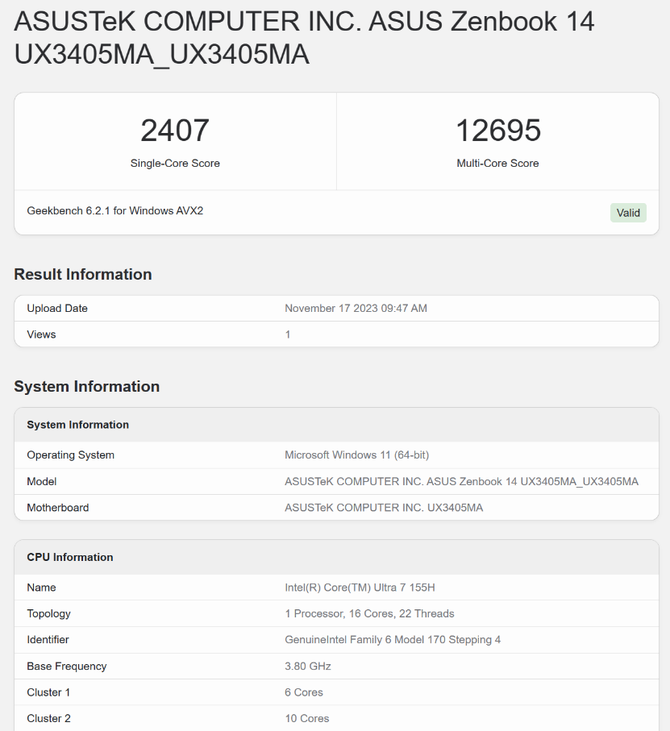
Task: Select the Motherboard value ASUSTeK COMPUTER INC. UX3405MA
Action: click(384, 507)
